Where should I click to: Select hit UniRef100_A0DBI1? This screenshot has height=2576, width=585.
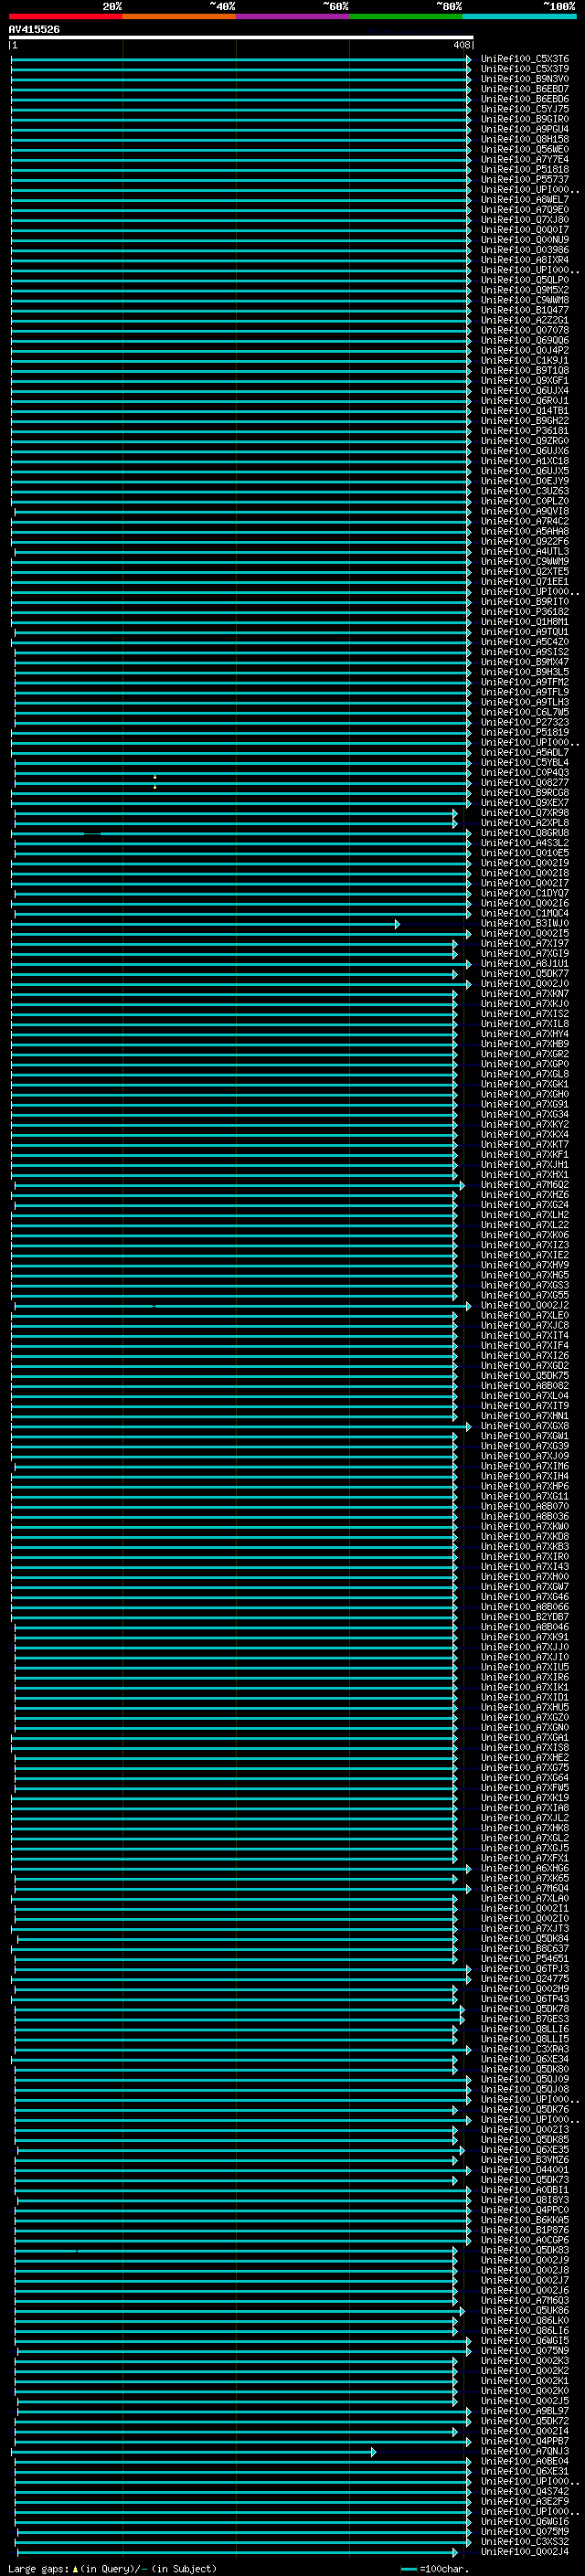point(524,2190)
